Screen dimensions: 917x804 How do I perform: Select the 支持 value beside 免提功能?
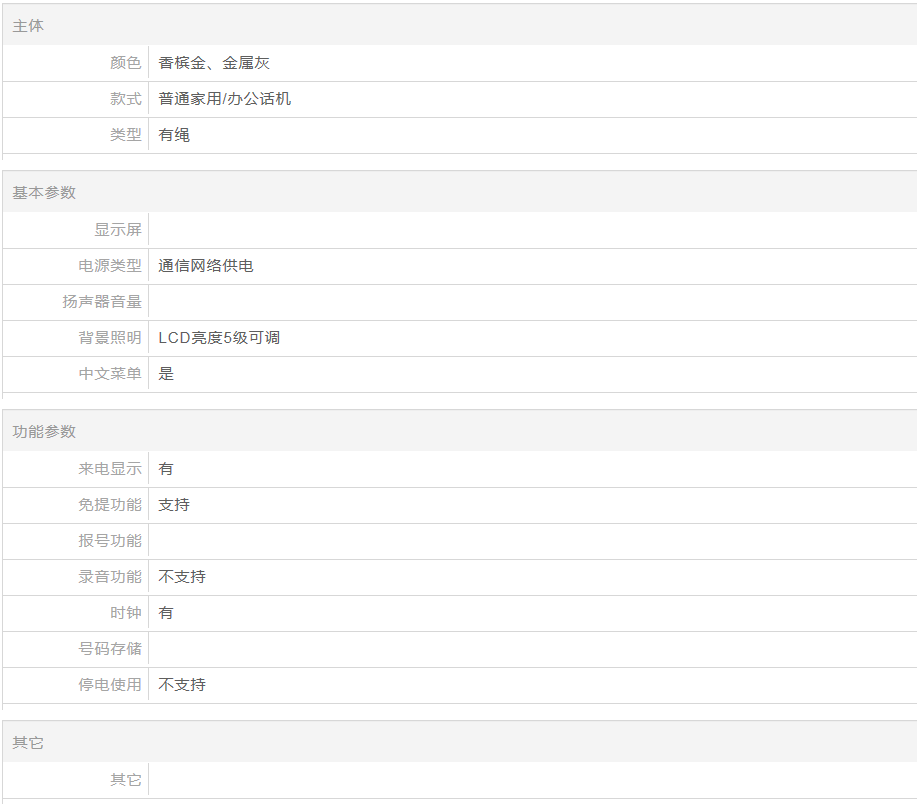pos(174,505)
